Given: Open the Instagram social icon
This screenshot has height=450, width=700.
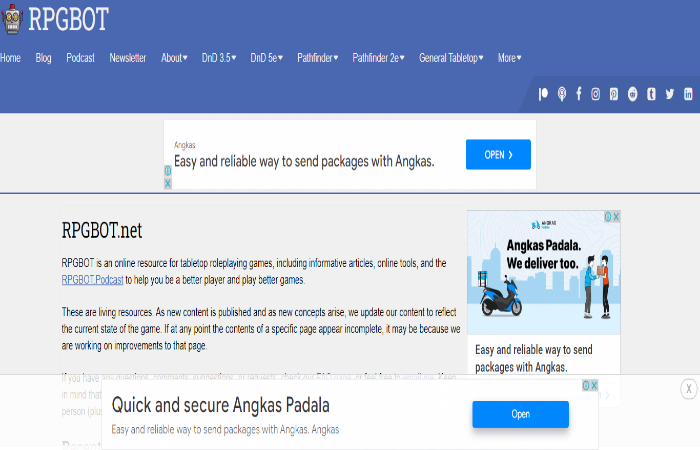Looking at the screenshot, I should point(595,94).
